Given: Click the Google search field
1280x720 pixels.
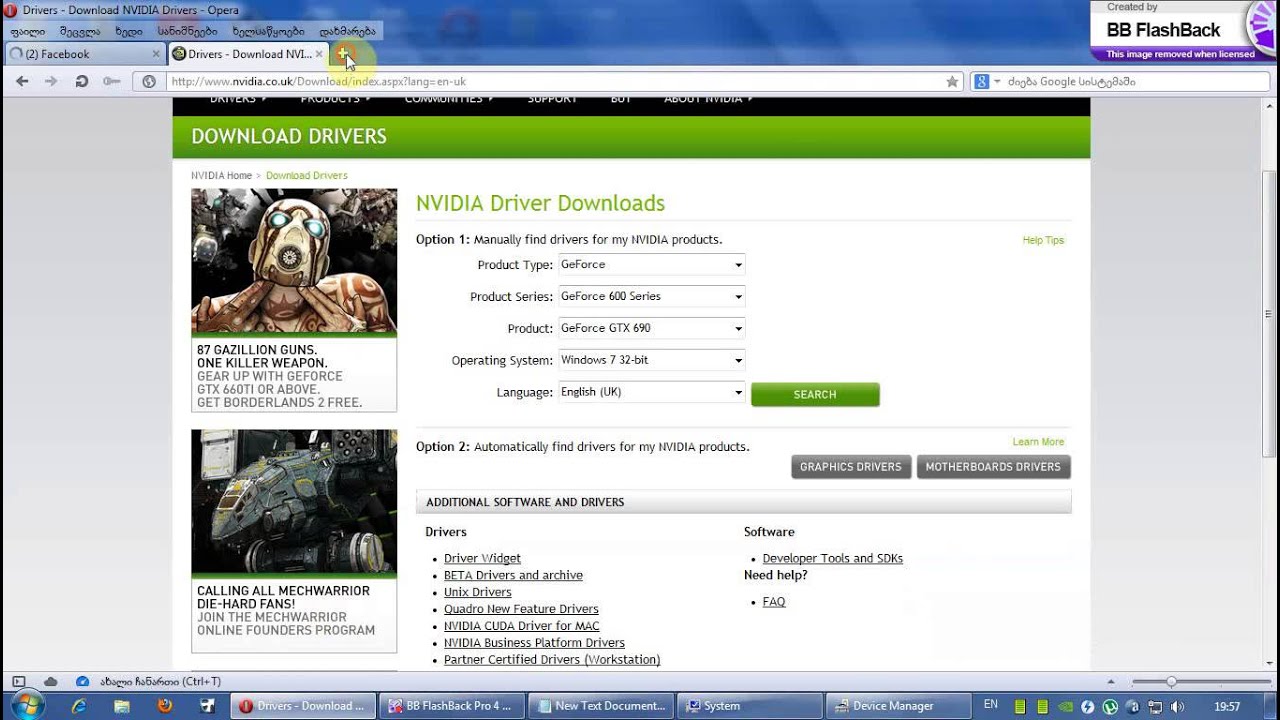Looking at the screenshot, I should tap(1135, 82).
